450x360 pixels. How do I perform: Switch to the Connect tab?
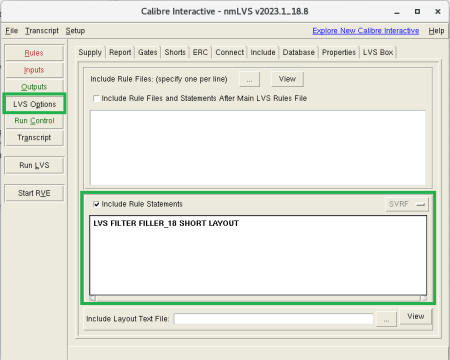pos(230,52)
